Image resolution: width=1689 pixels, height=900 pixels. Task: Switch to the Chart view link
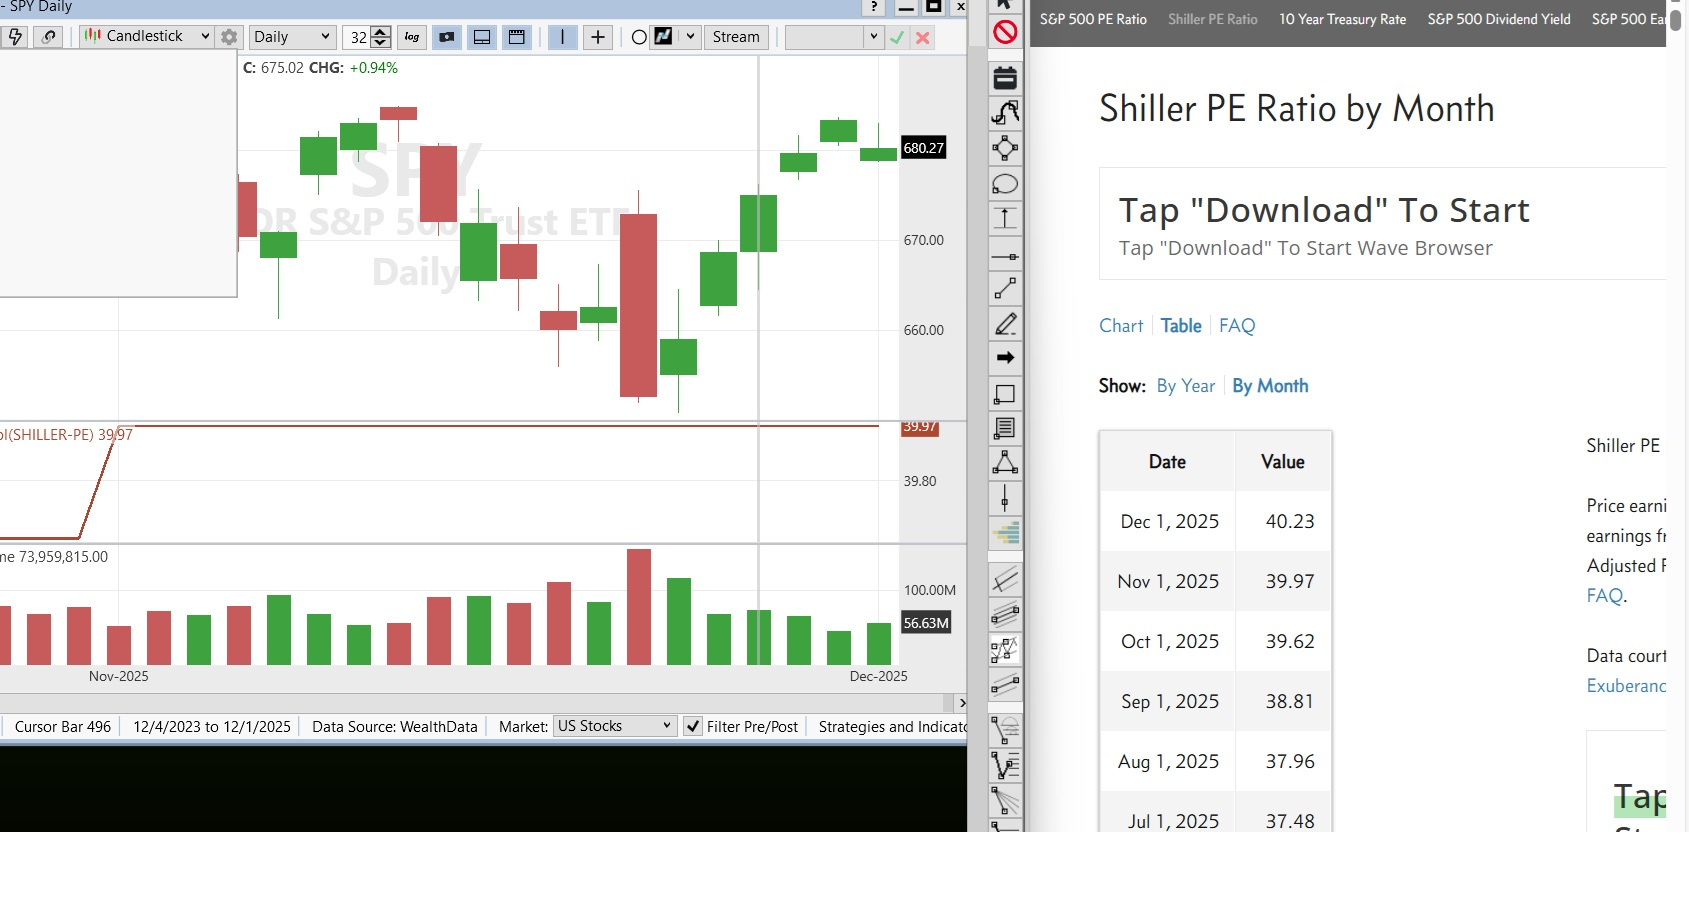[1121, 326]
